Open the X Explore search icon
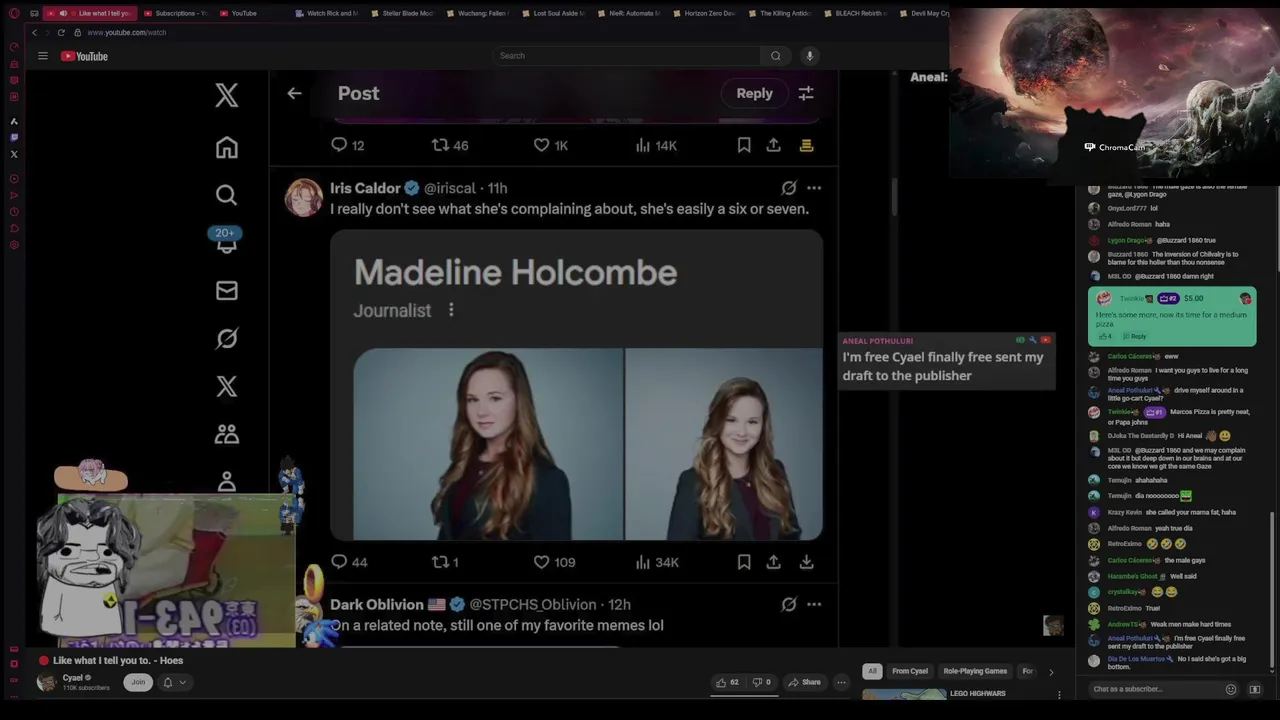 [x=227, y=195]
